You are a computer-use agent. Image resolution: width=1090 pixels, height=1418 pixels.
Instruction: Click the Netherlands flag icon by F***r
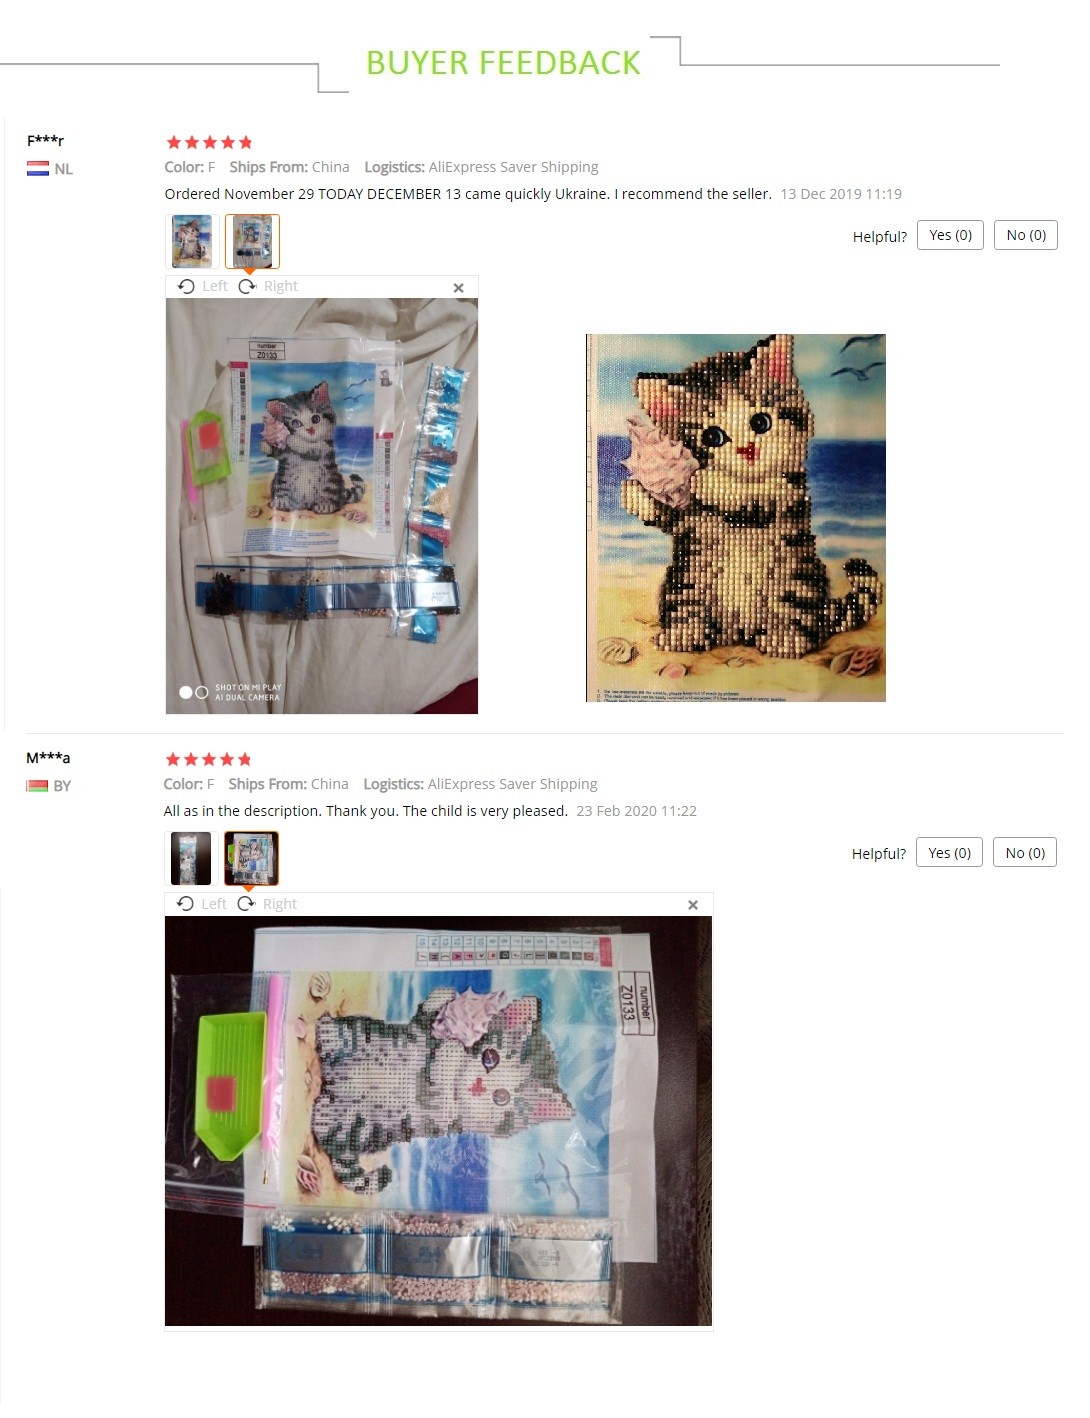click(x=38, y=169)
